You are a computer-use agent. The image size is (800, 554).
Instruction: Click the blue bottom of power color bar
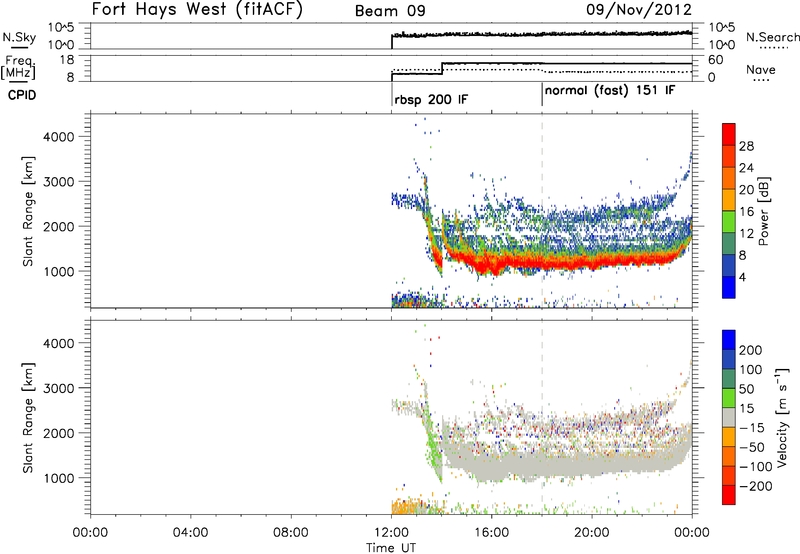pyautogui.click(x=729, y=287)
